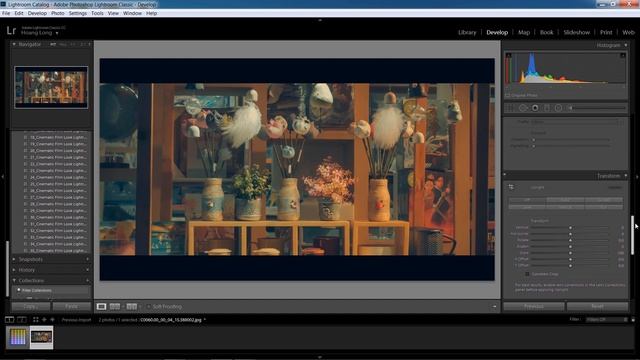The height and width of the screenshot is (360, 640).
Task: Click the filmstrip go back arrow
Action: (x=44, y=320)
